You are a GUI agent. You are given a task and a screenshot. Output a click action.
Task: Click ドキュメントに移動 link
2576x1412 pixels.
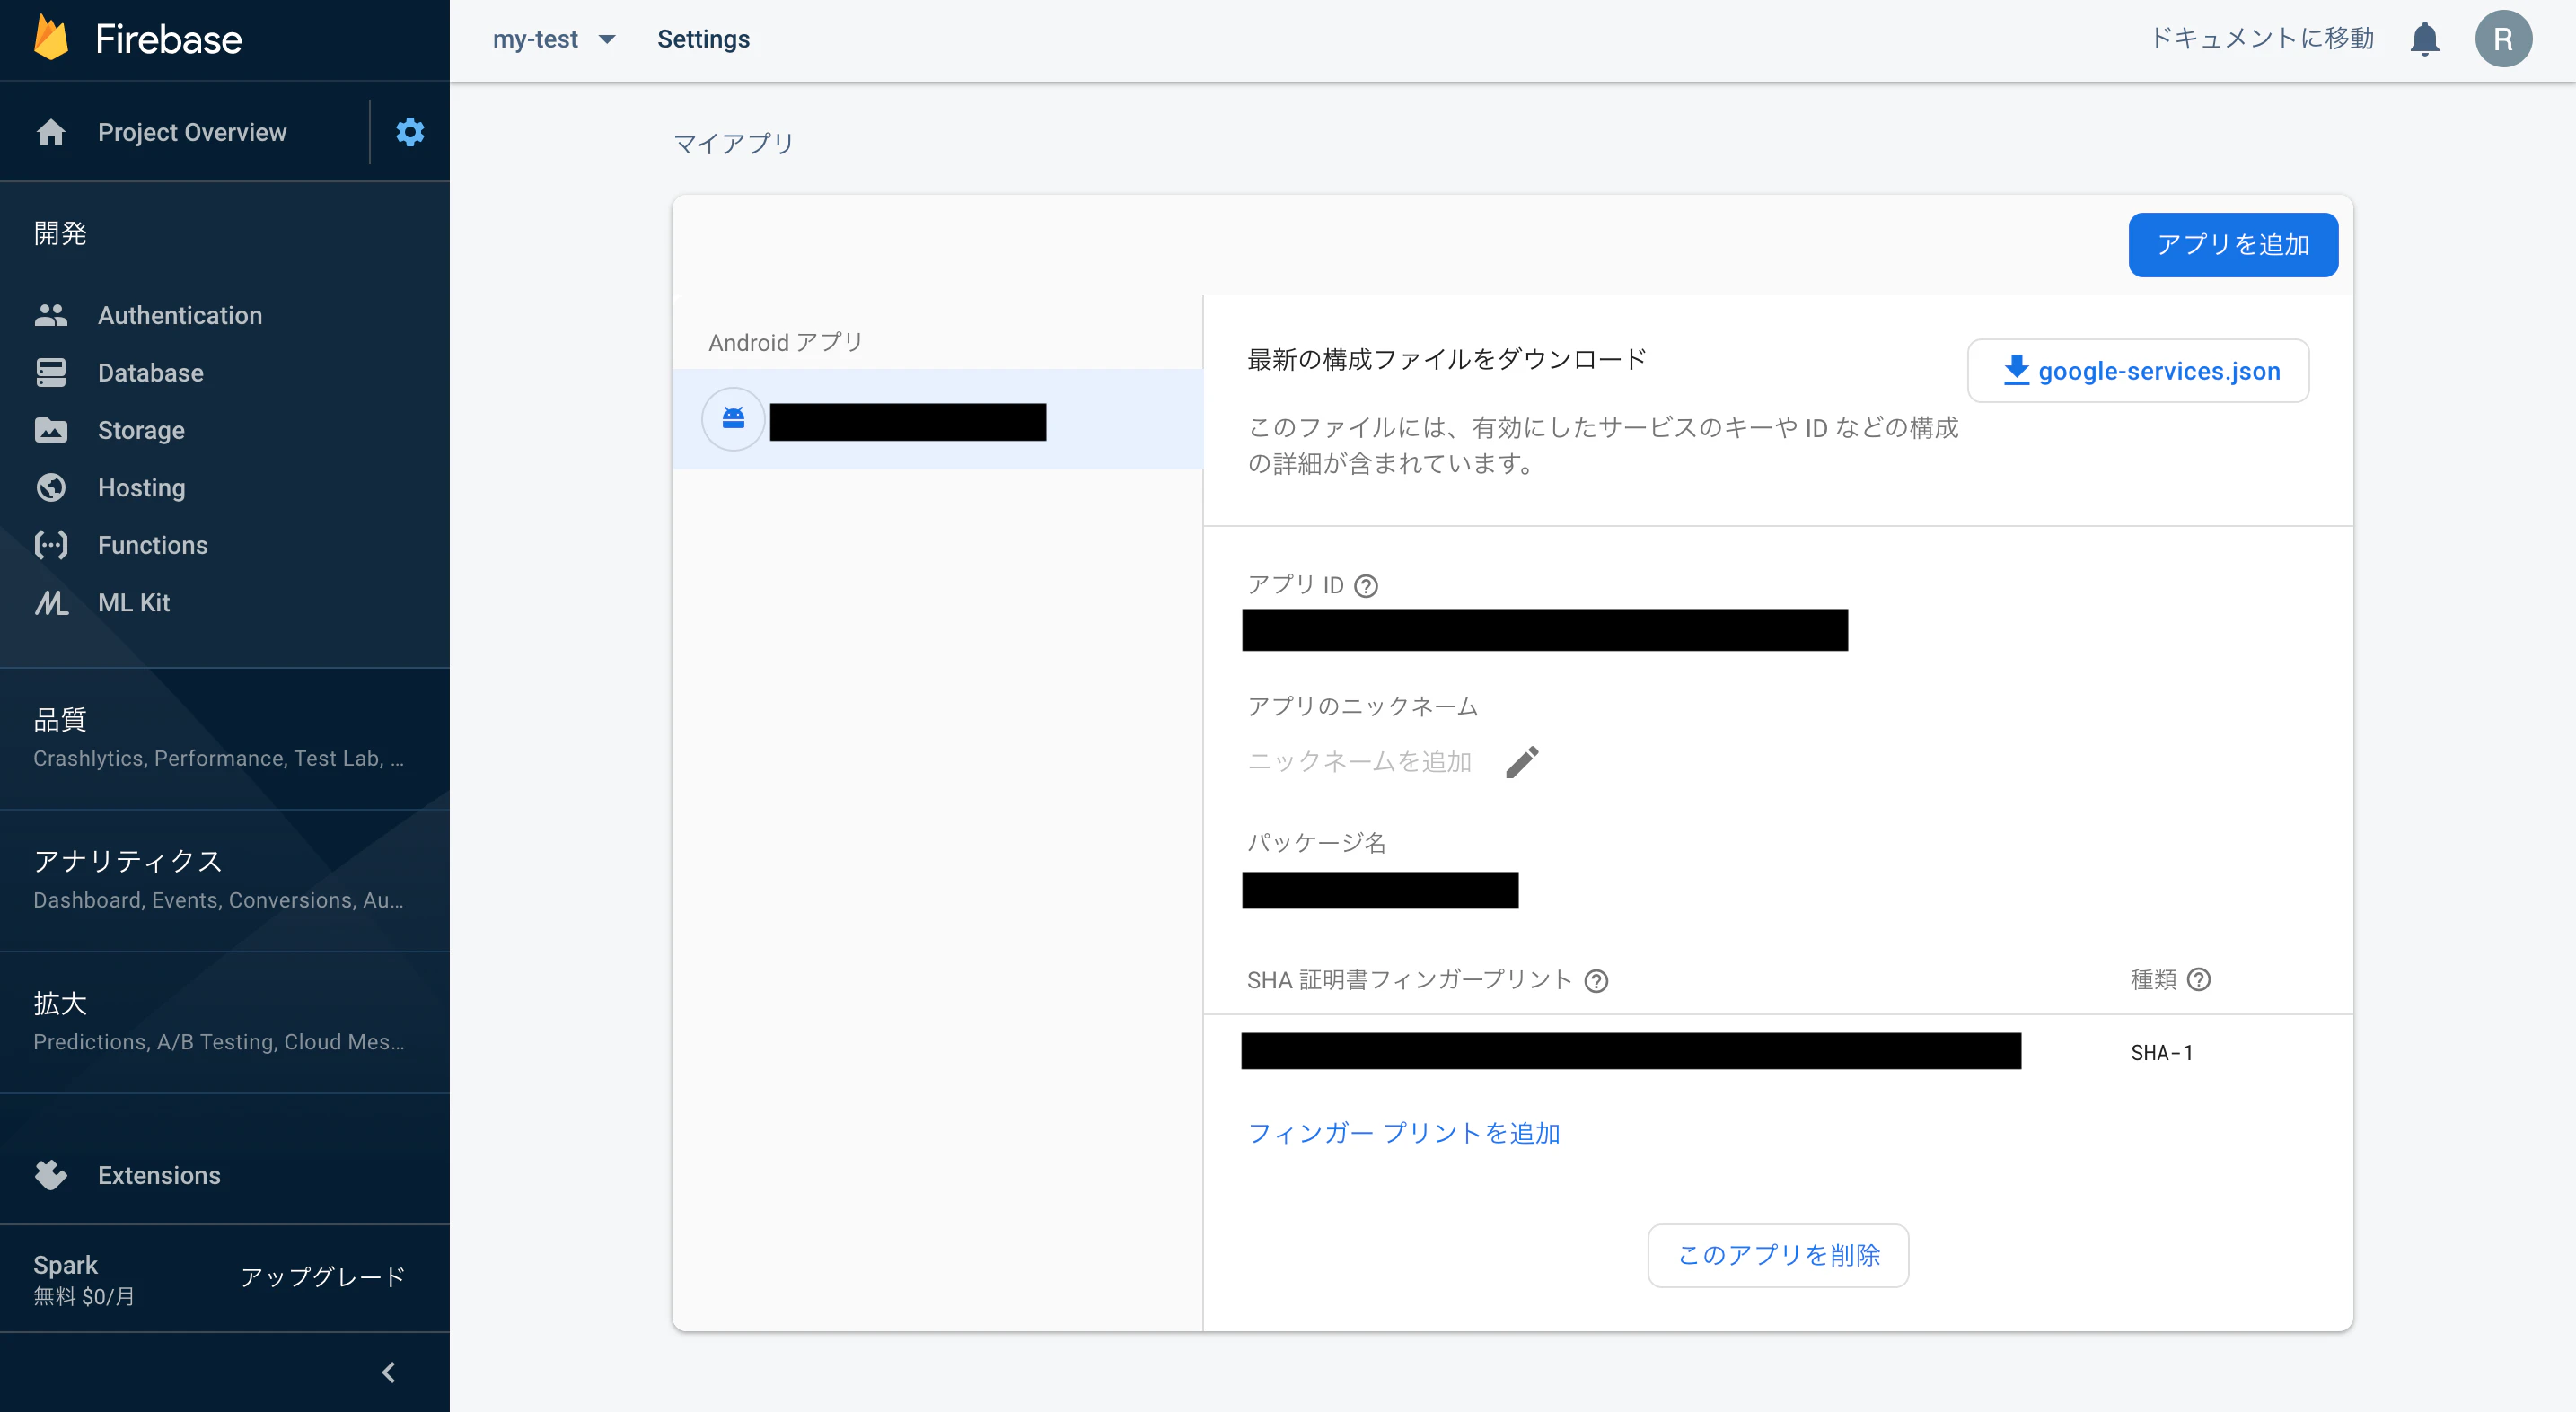[x=2261, y=38]
